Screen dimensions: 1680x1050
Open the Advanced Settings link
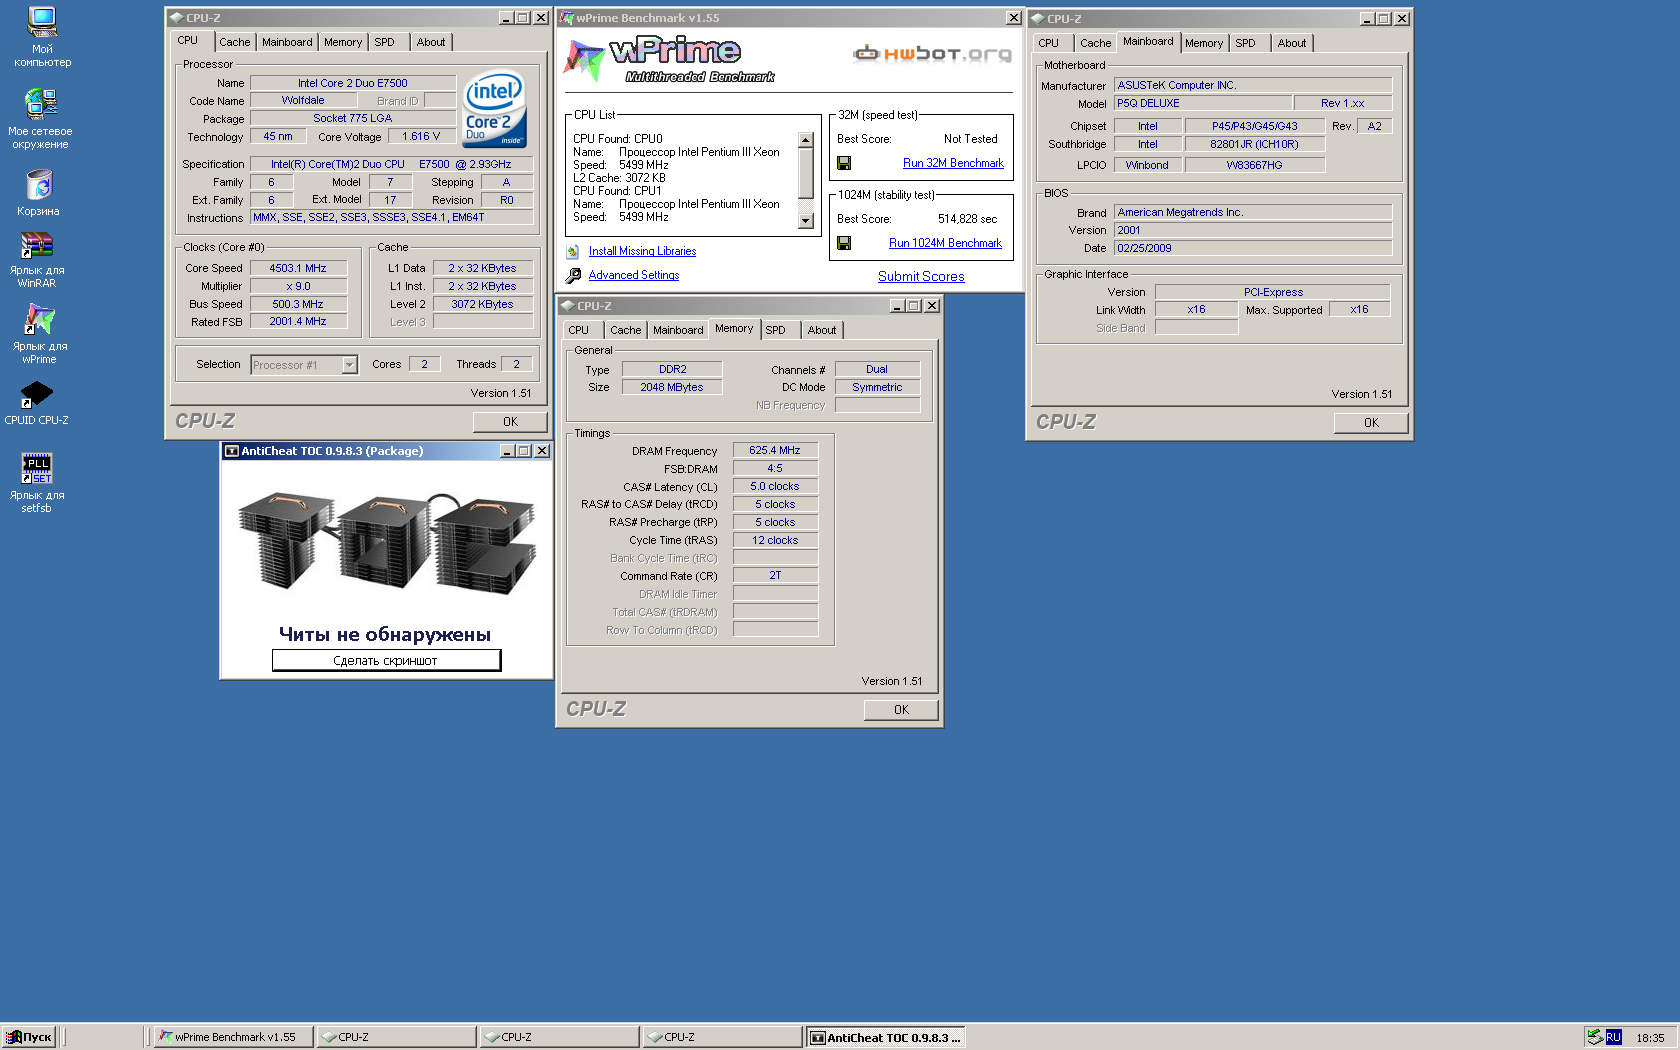634,276
